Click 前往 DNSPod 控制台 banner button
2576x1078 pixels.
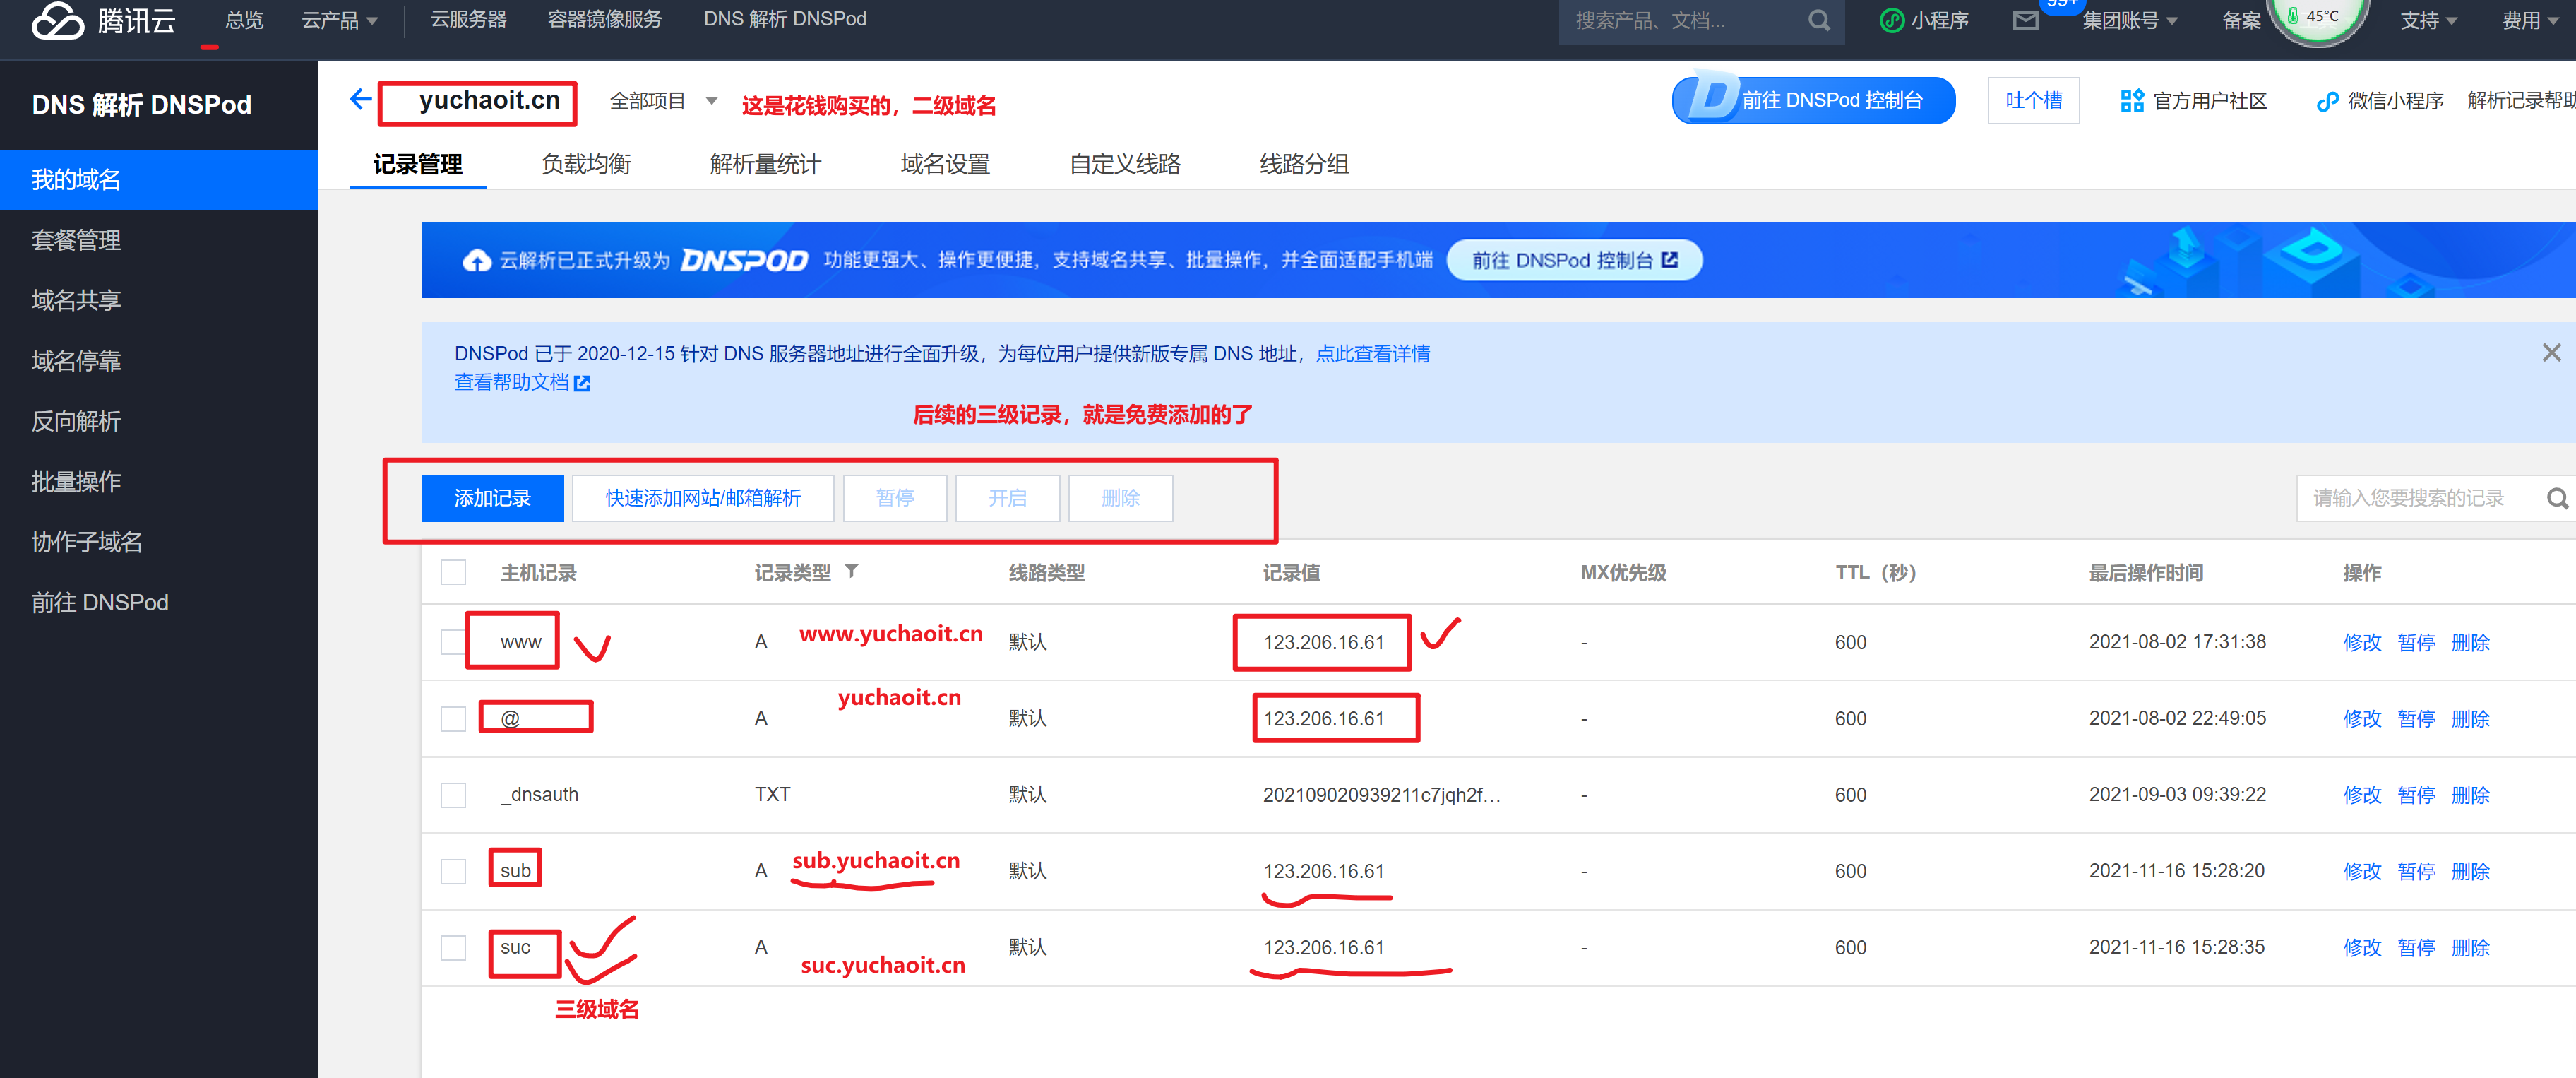tap(1574, 260)
